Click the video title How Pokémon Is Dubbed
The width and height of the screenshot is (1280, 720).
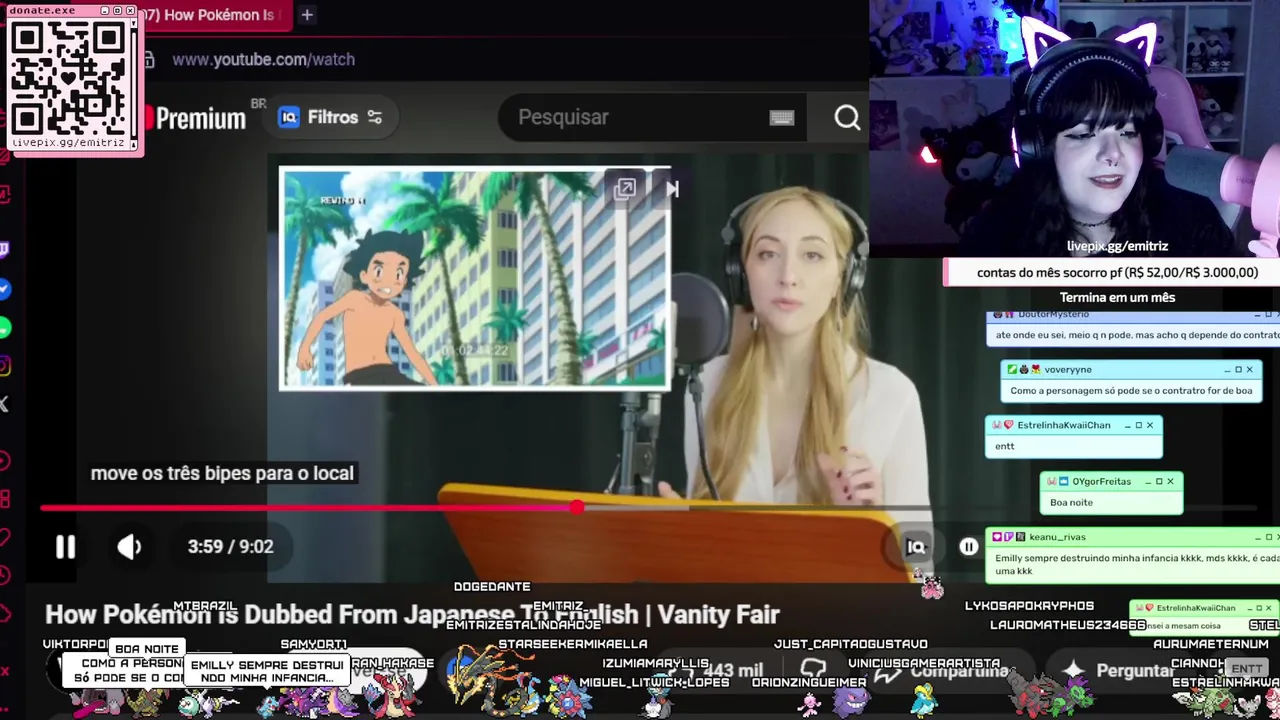click(x=412, y=615)
